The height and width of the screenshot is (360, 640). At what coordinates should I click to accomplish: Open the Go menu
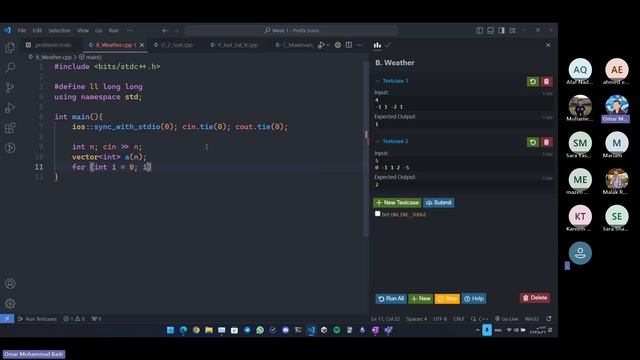(99, 31)
